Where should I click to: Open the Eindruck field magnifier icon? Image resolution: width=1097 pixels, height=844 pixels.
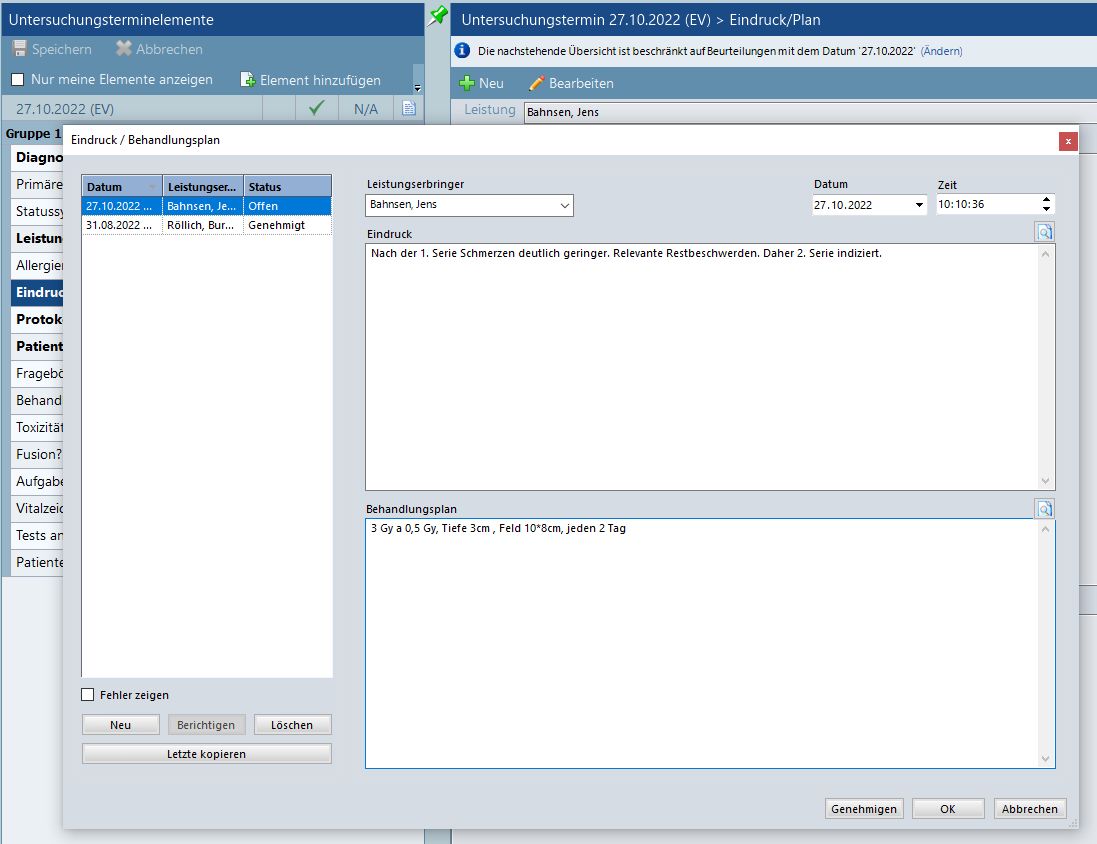[x=1044, y=232]
